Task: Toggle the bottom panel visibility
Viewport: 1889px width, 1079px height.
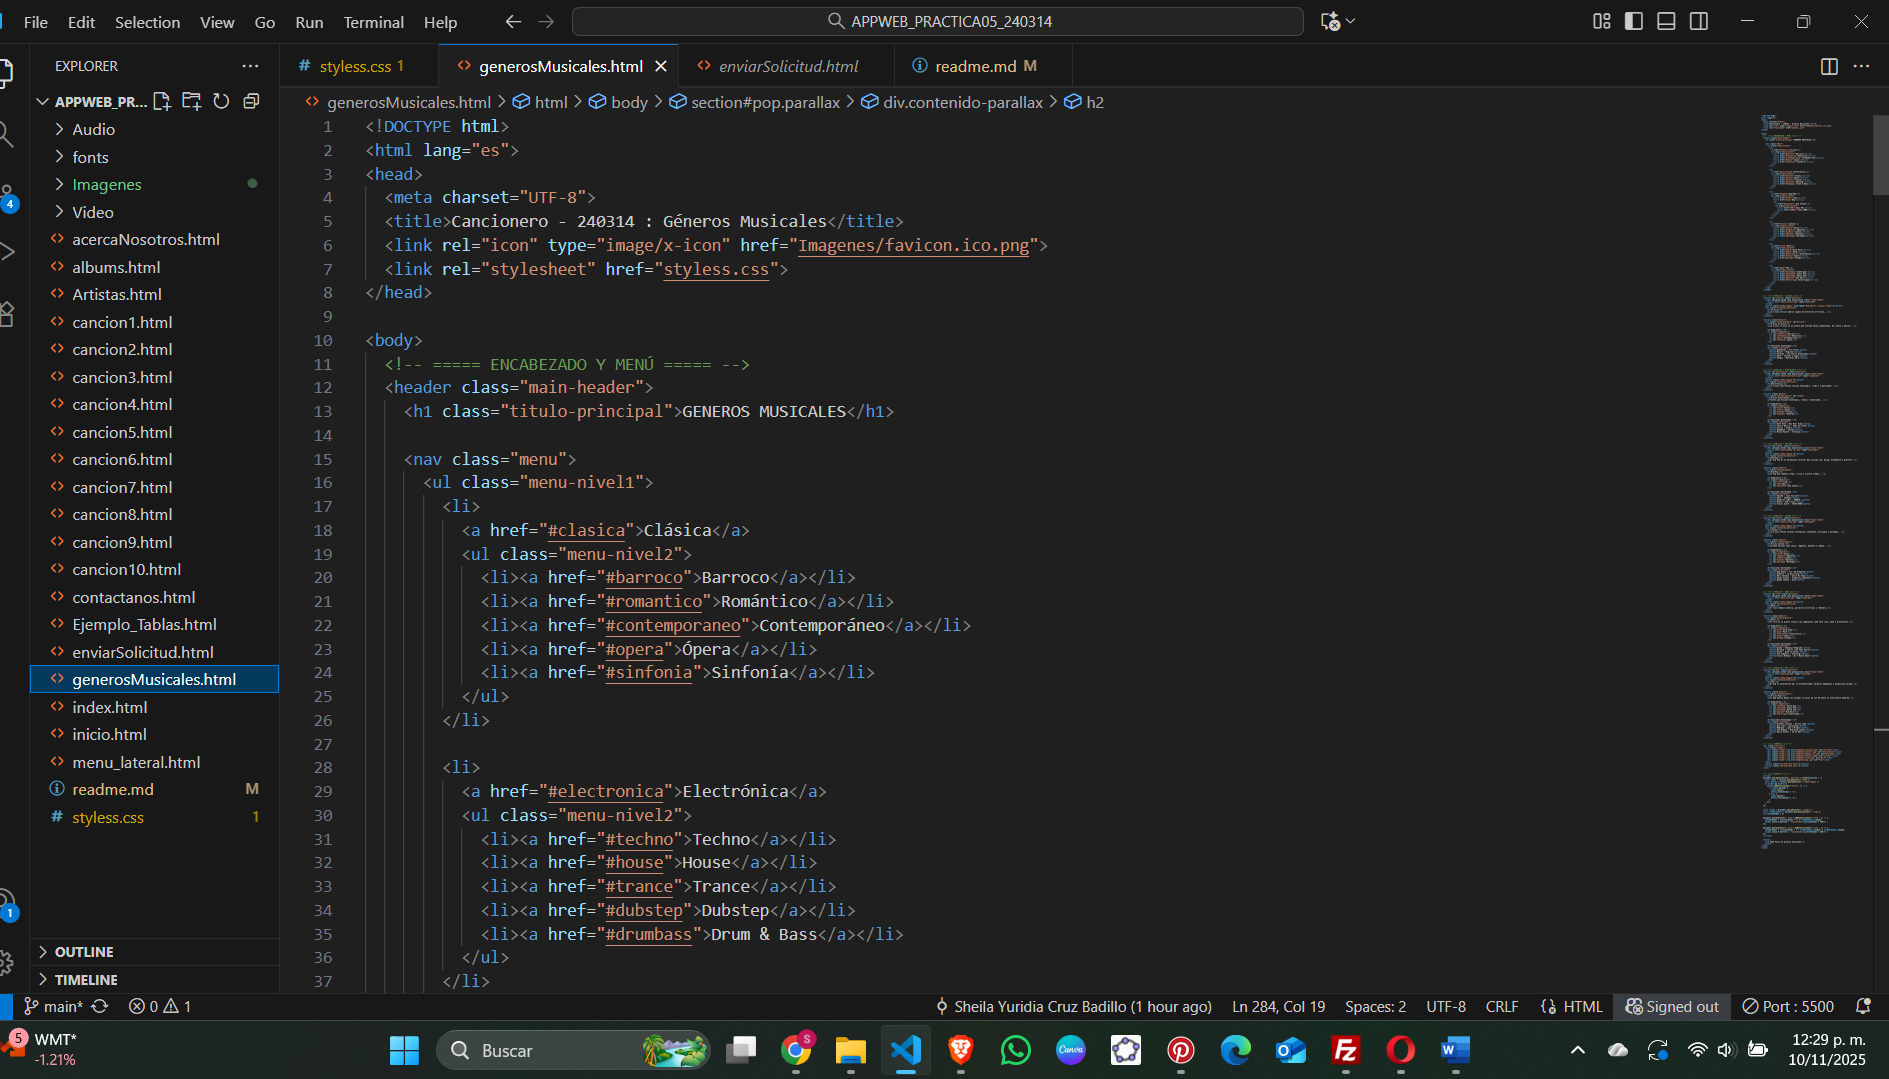Action: (x=1666, y=21)
